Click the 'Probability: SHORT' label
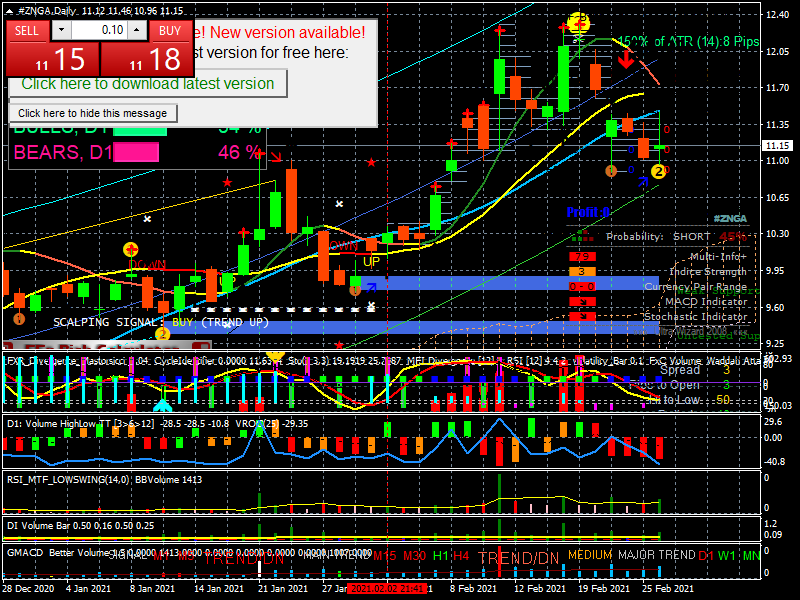This screenshot has height=600, width=800. pos(658,237)
